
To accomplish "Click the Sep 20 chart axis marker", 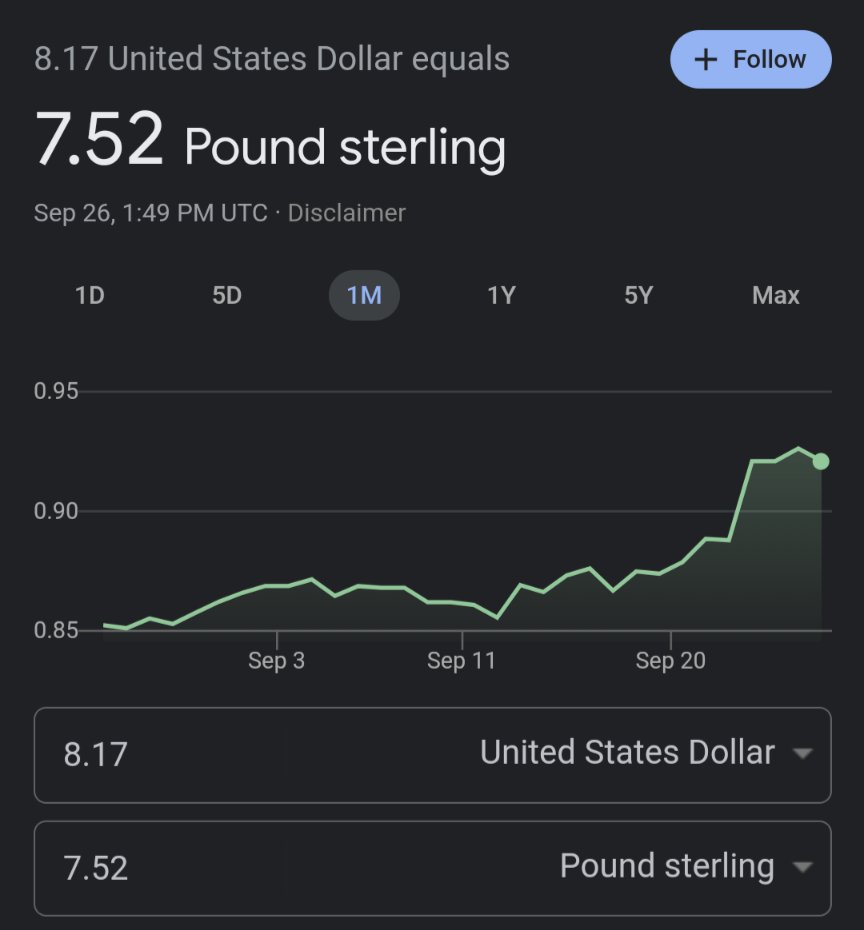I will point(670,660).
